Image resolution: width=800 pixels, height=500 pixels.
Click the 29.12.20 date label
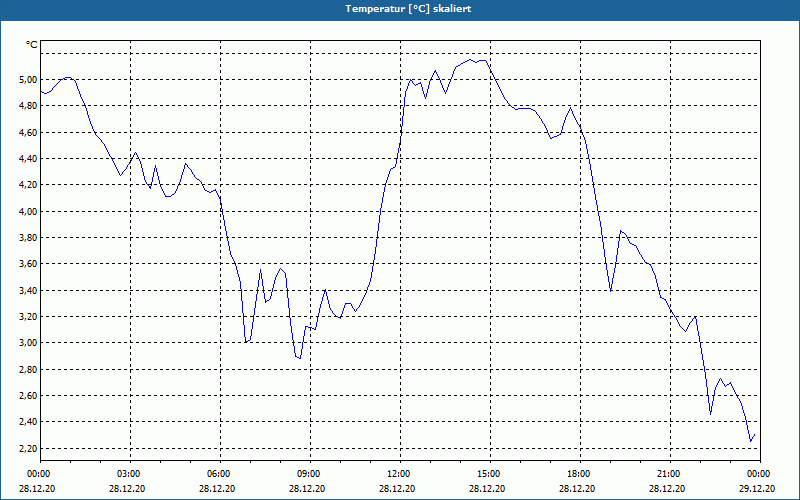pyautogui.click(x=757, y=488)
